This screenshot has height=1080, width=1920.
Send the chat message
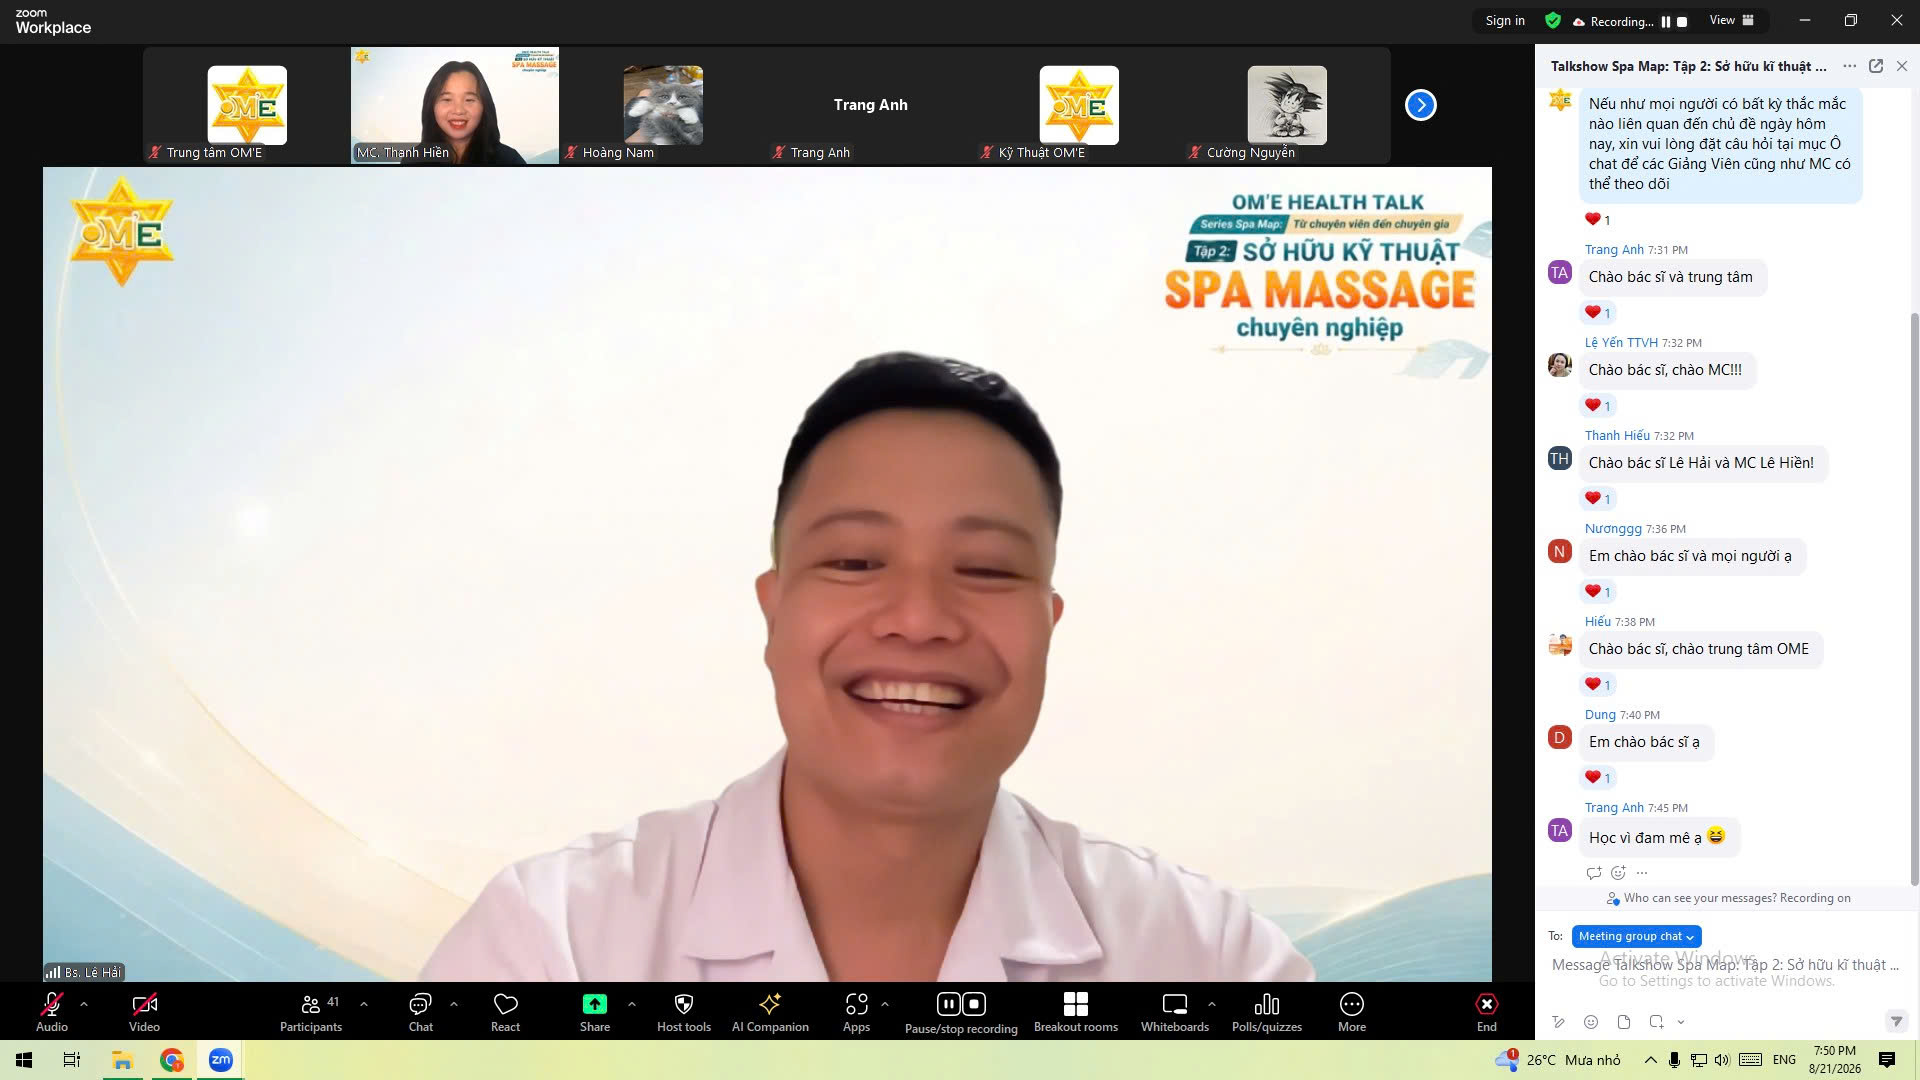pyautogui.click(x=1895, y=1022)
